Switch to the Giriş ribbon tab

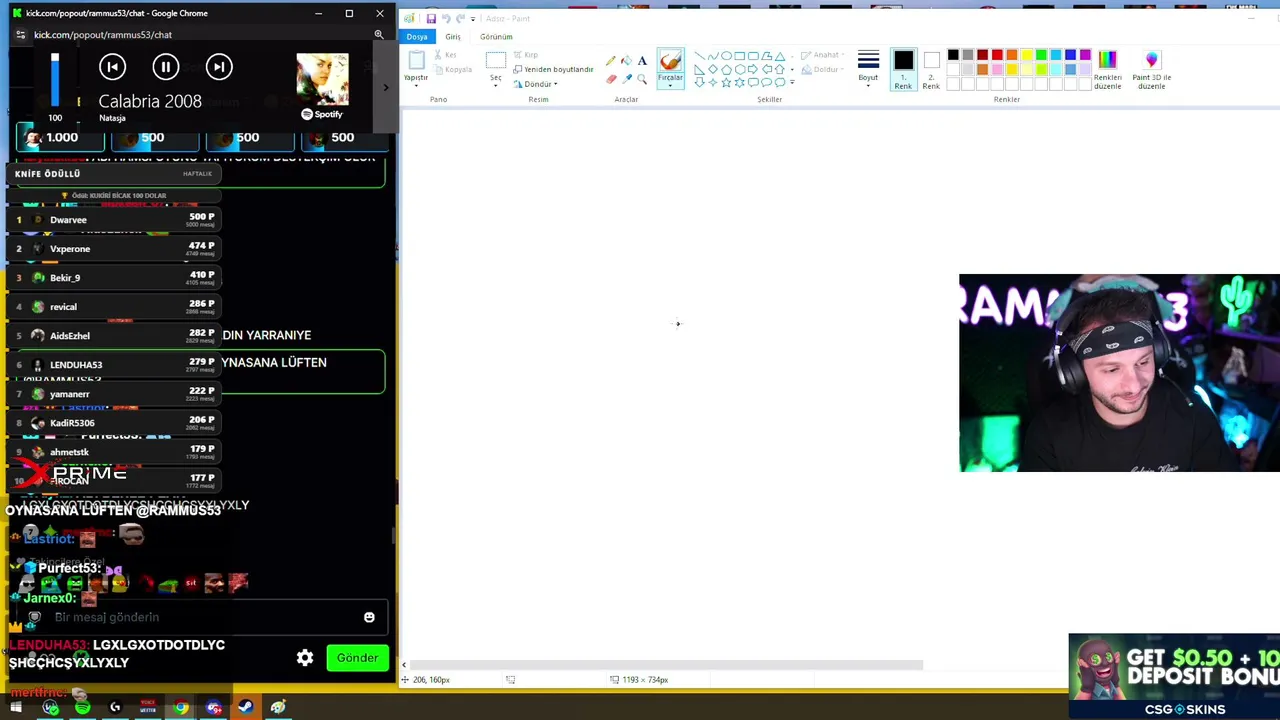[453, 37]
